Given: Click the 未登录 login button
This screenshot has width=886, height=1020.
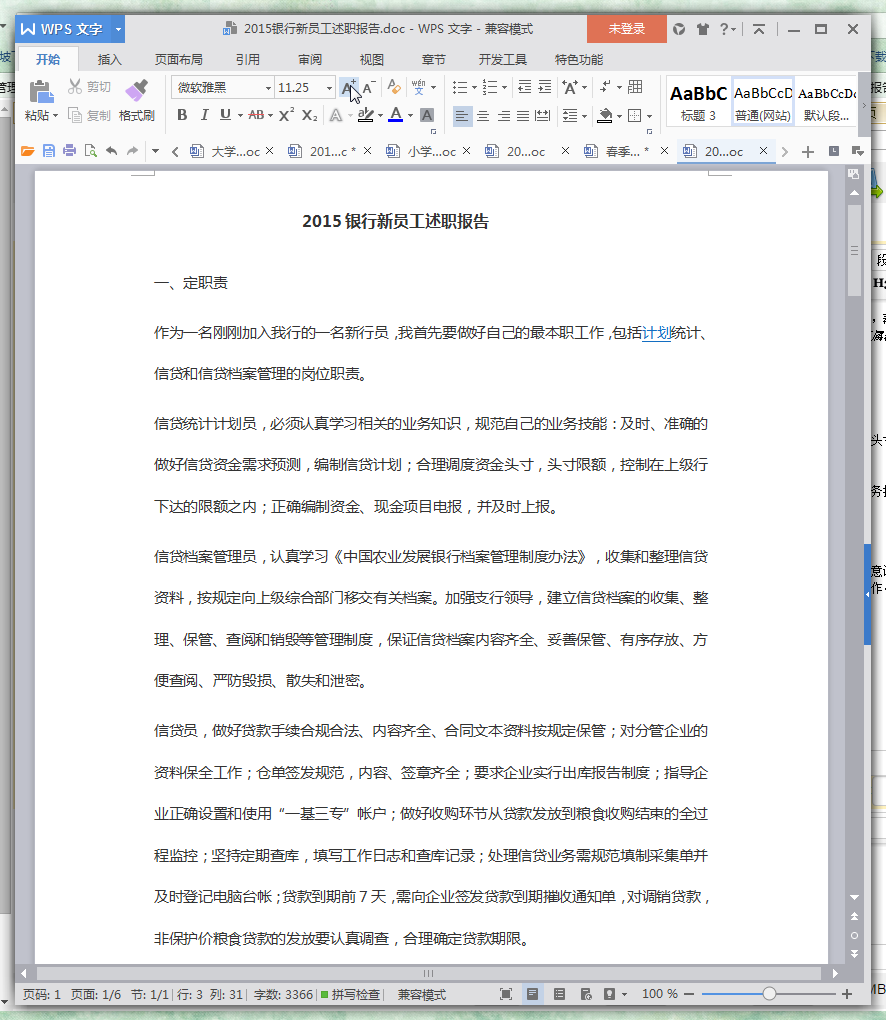Looking at the screenshot, I should point(627,30).
